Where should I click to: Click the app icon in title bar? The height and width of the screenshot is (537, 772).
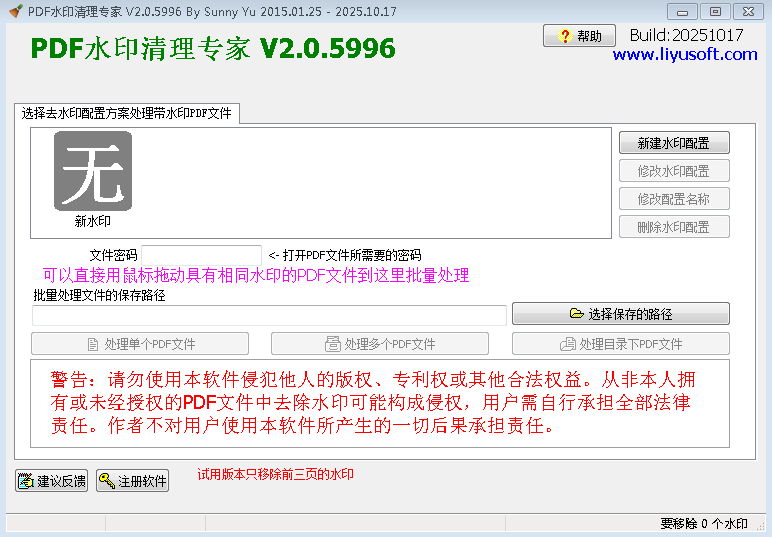coord(14,11)
